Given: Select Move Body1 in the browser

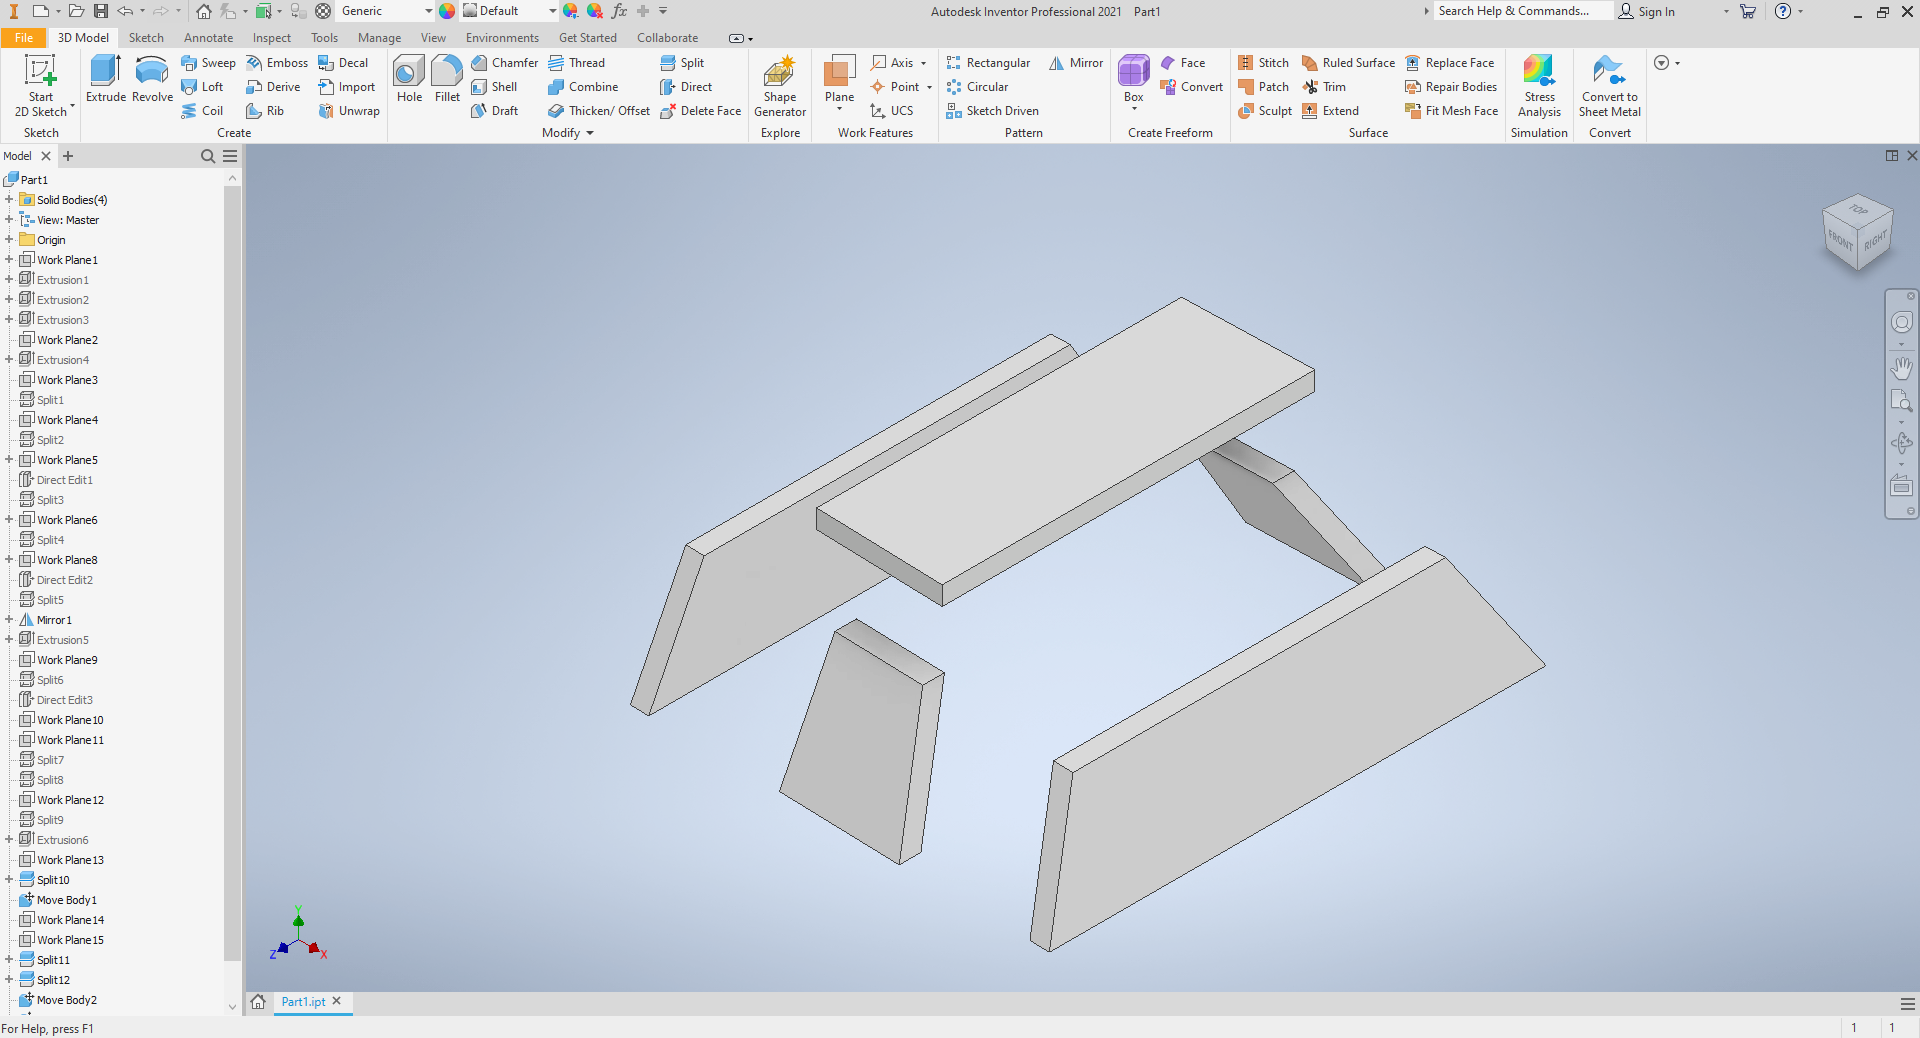Looking at the screenshot, I should coord(66,900).
